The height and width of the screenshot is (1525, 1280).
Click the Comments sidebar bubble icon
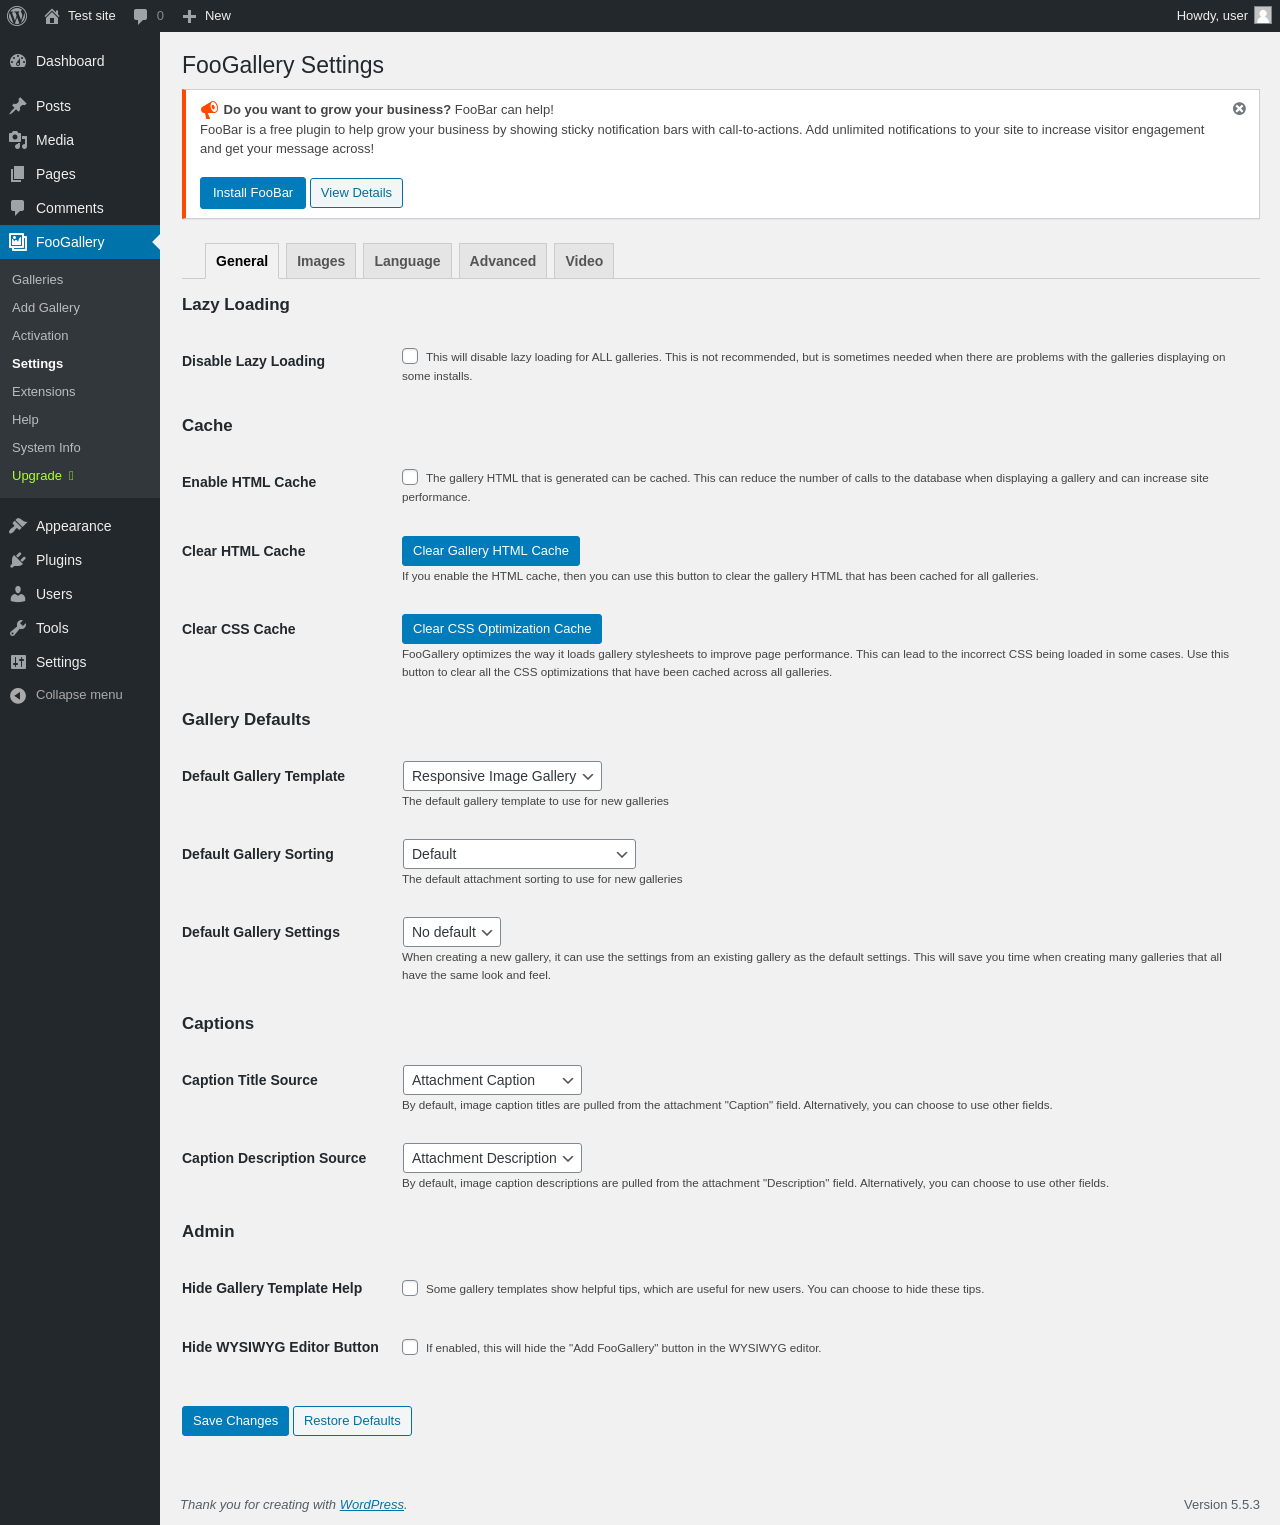[18, 208]
